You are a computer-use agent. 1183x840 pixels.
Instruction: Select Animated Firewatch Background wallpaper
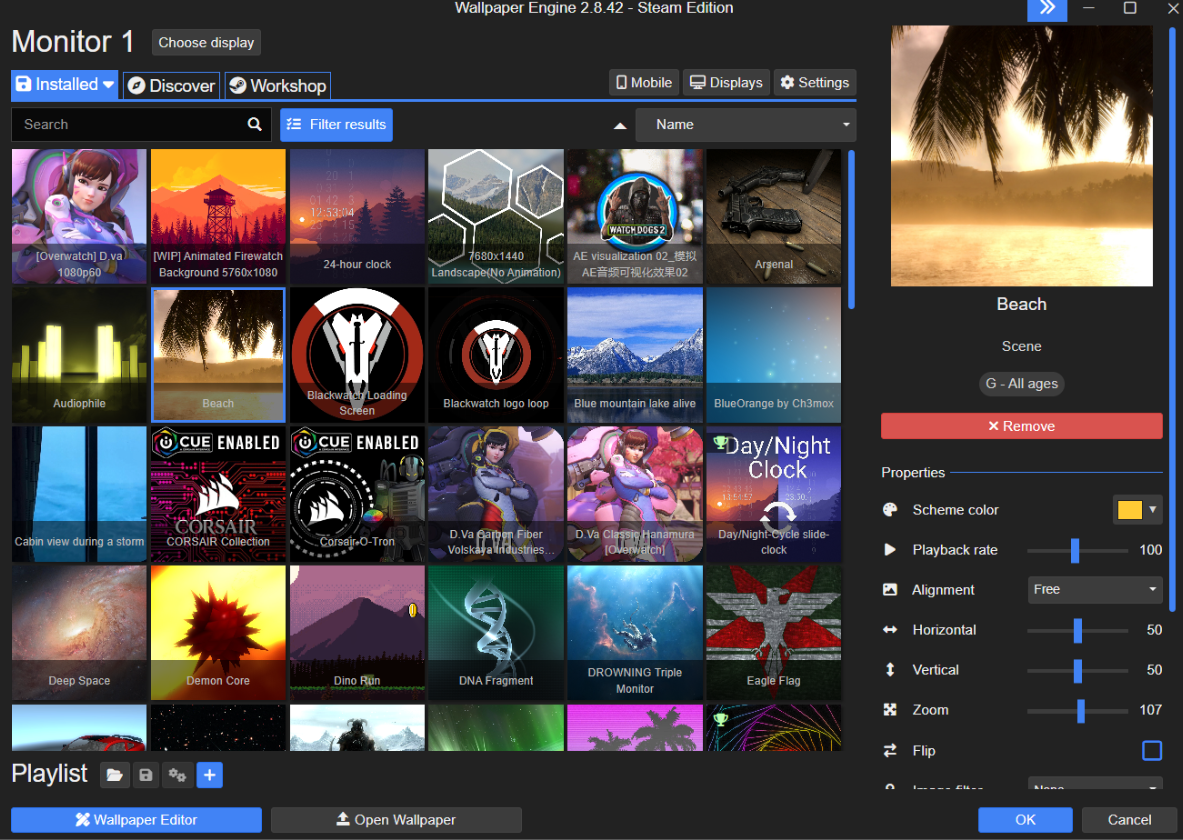pyautogui.click(x=218, y=217)
